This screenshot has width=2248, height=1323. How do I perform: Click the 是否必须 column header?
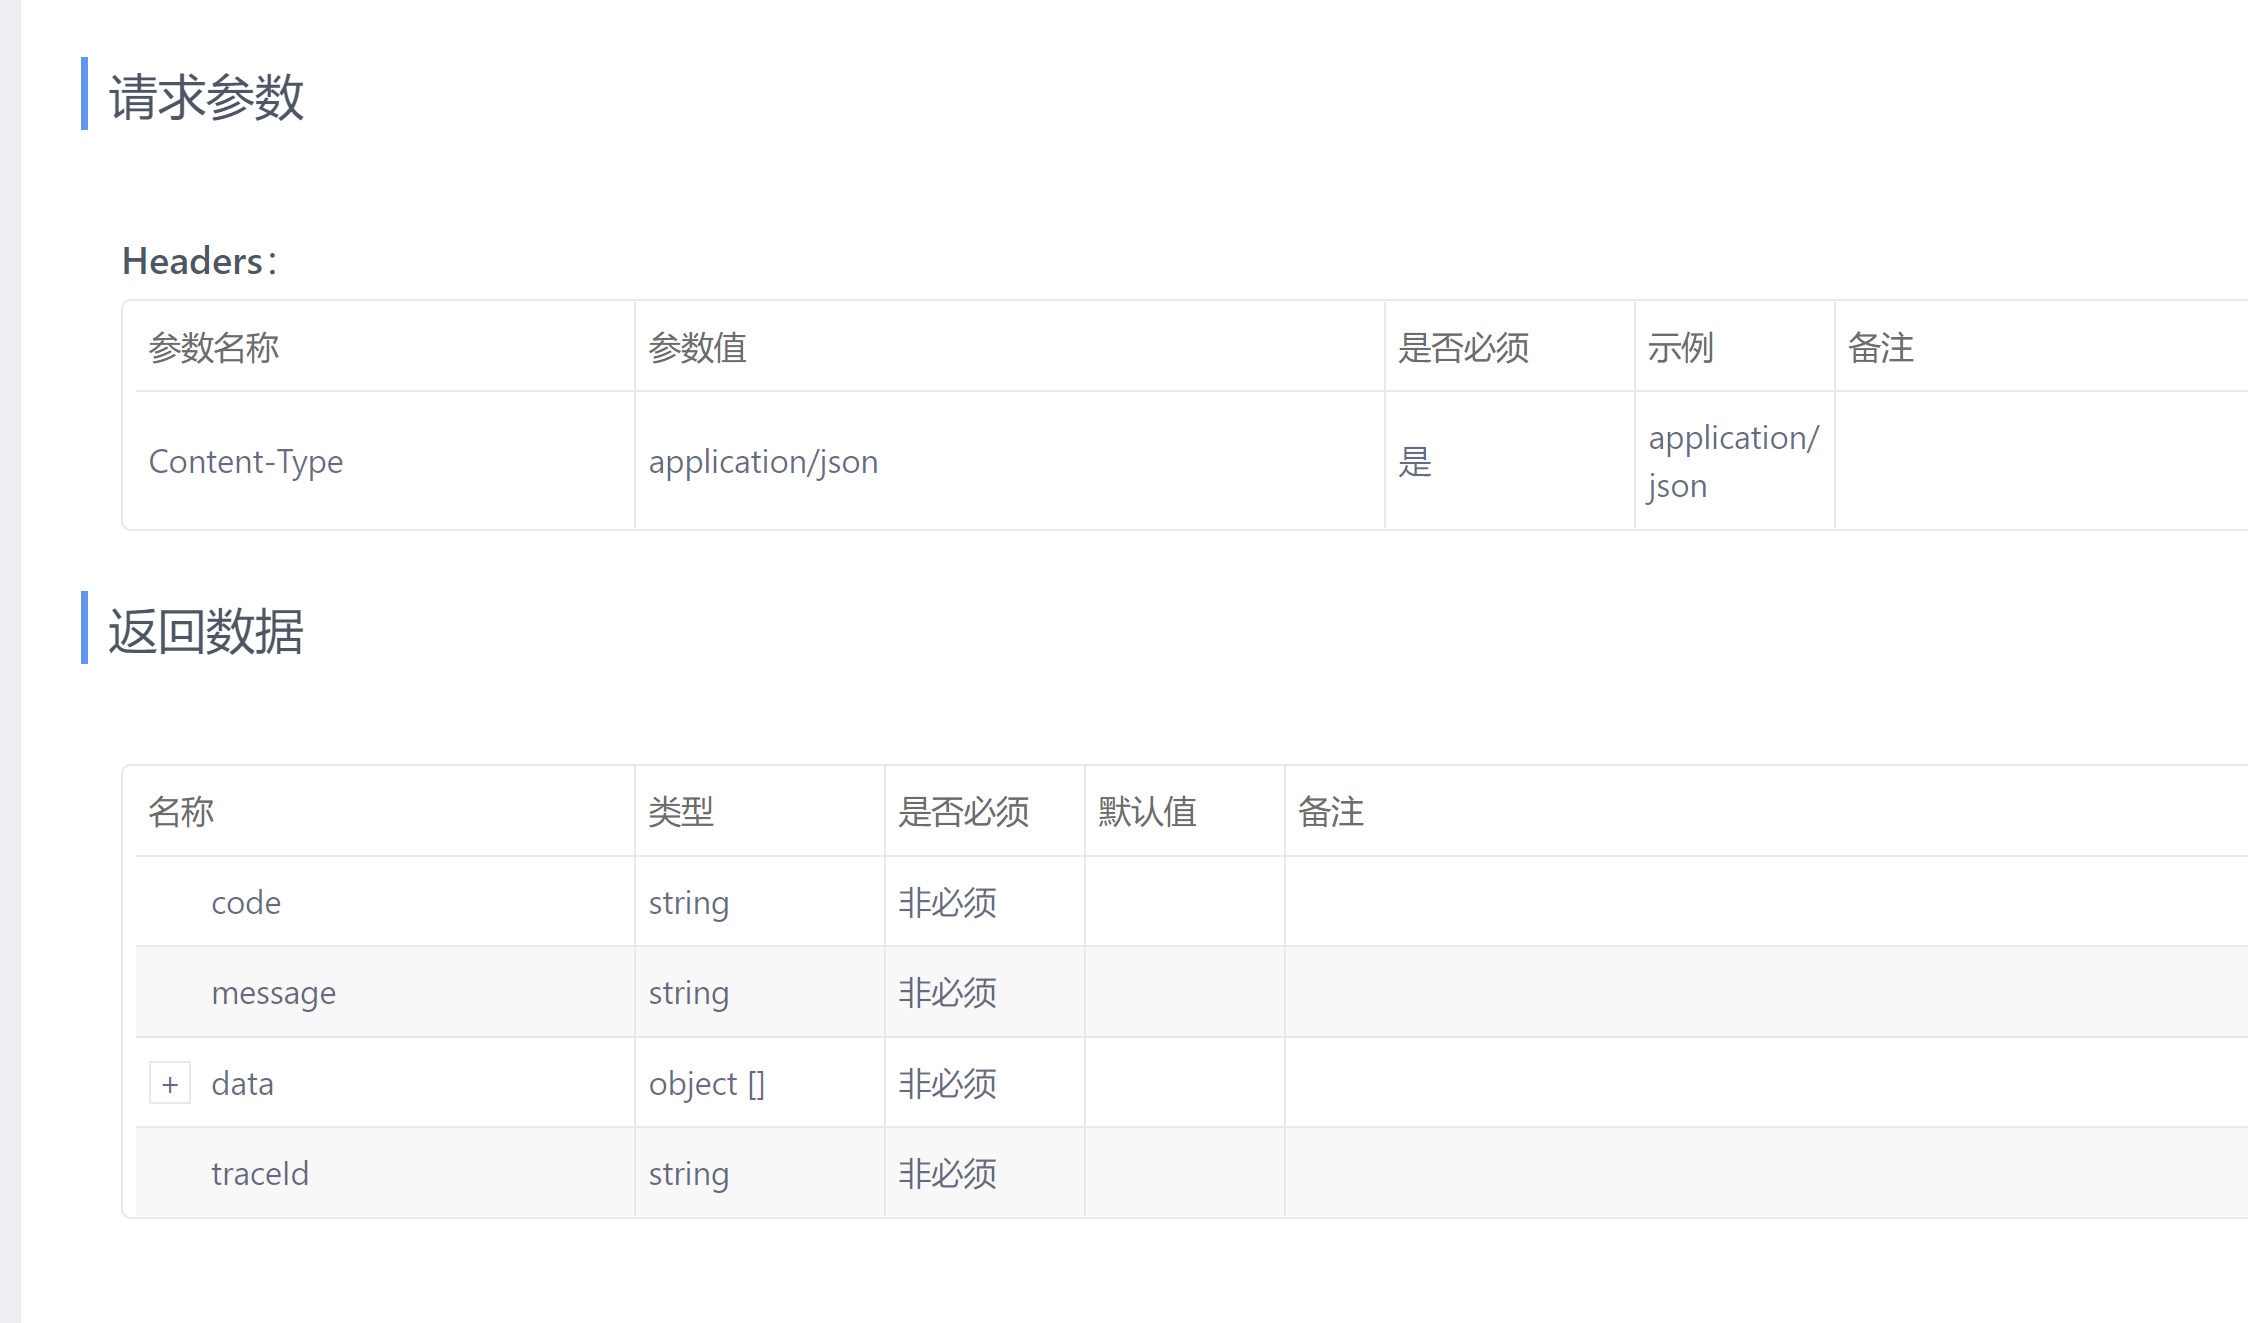[1465, 347]
